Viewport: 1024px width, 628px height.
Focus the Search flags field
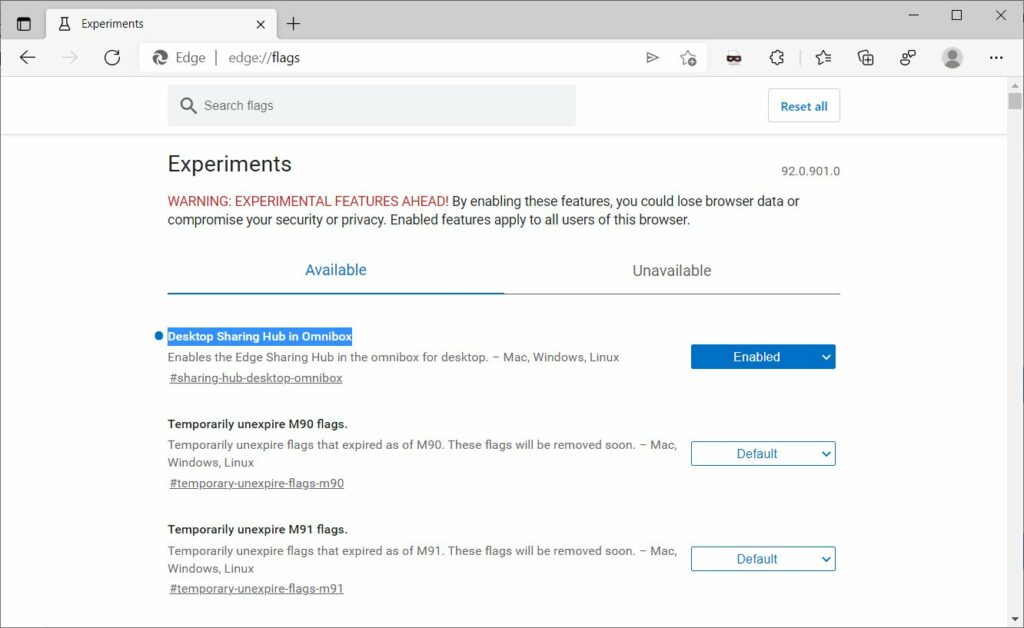tap(372, 105)
